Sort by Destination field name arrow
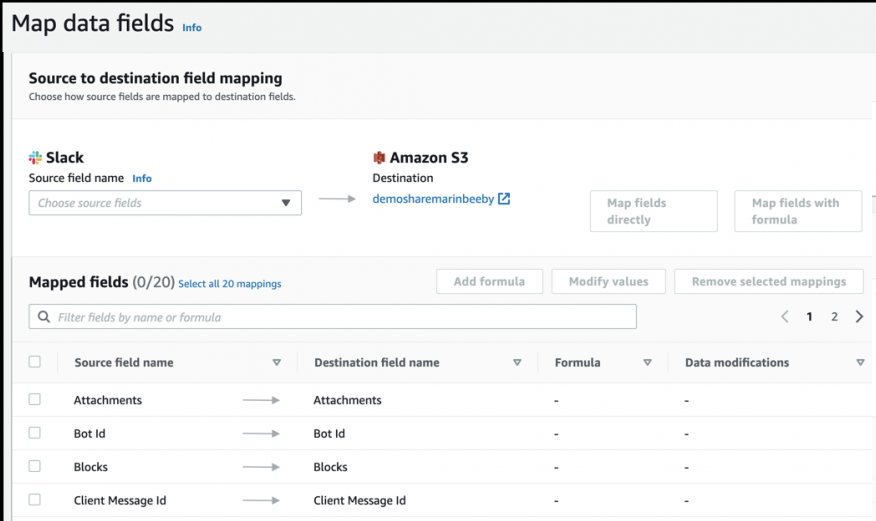 pyautogui.click(x=517, y=363)
